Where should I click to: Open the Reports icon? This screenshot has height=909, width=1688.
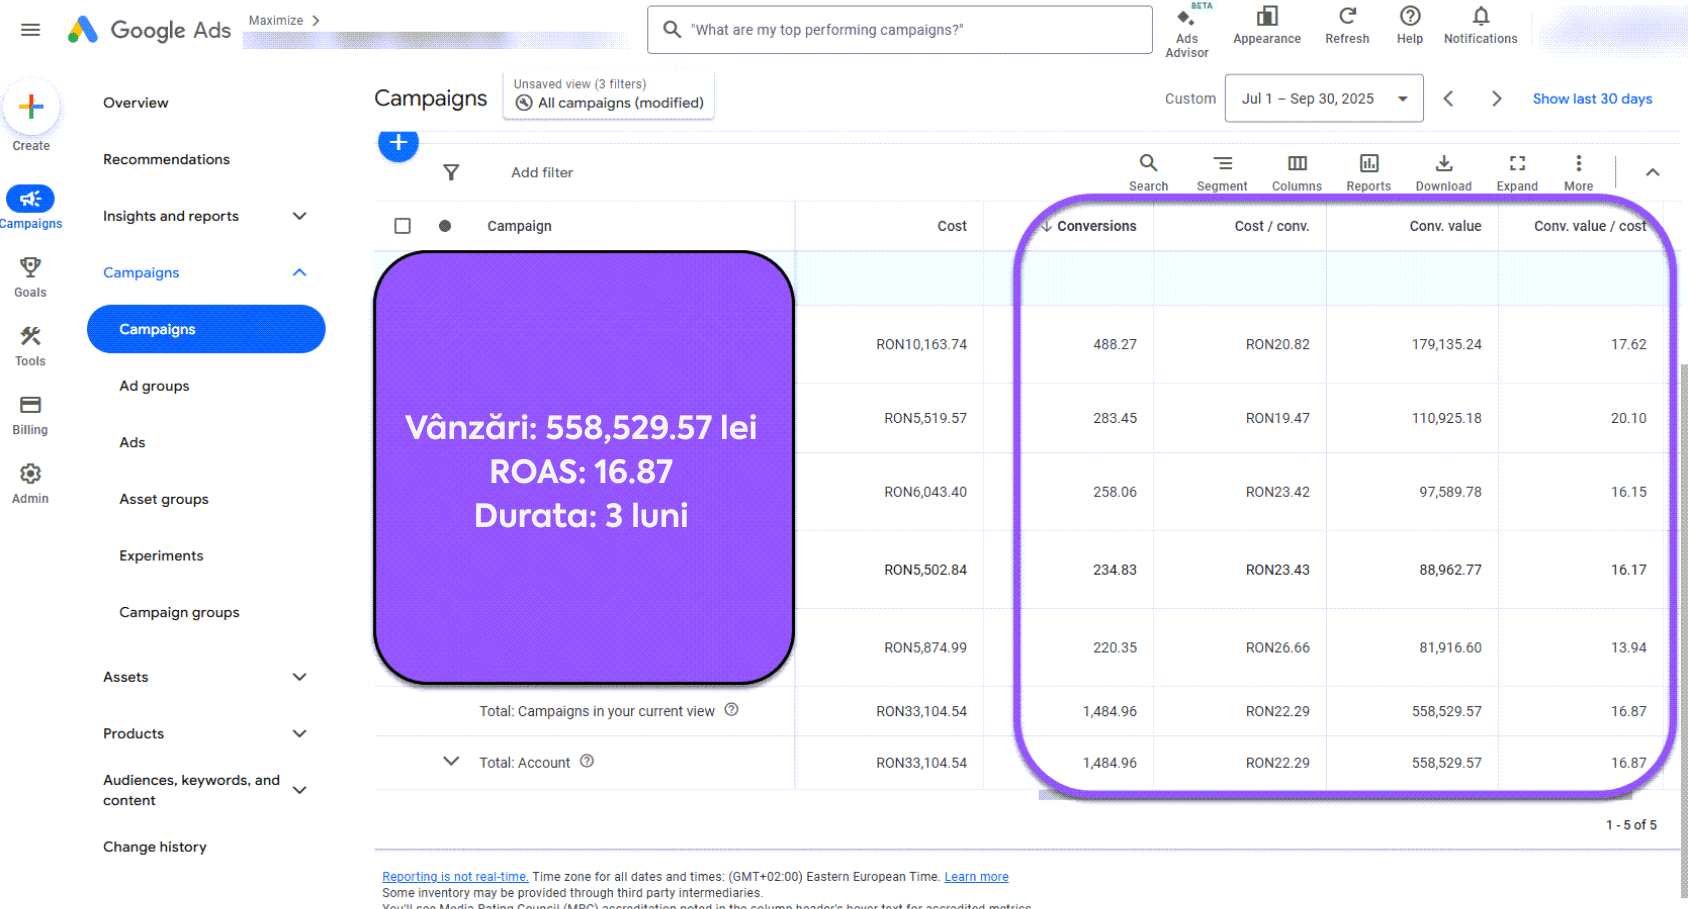(x=1368, y=170)
